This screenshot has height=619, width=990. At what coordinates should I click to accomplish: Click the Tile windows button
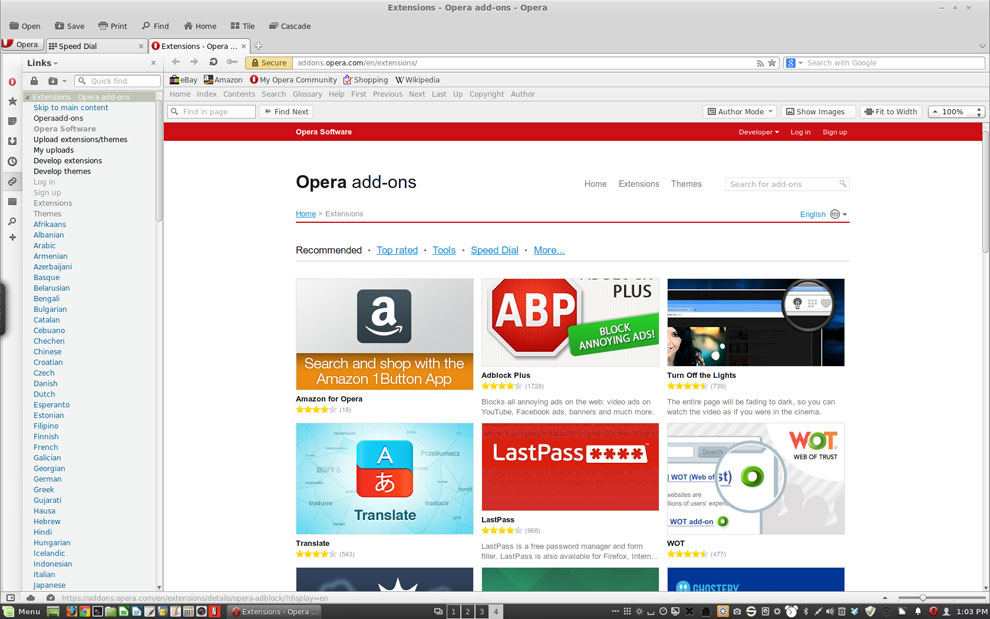pyautogui.click(x=242, y=26)
